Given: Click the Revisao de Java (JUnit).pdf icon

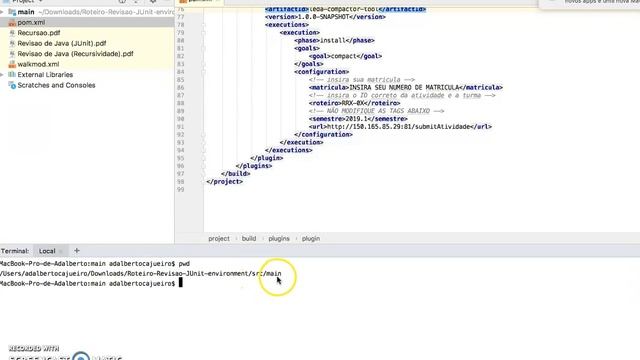Looking at the screenshot, I should click(x=12, y=43).
